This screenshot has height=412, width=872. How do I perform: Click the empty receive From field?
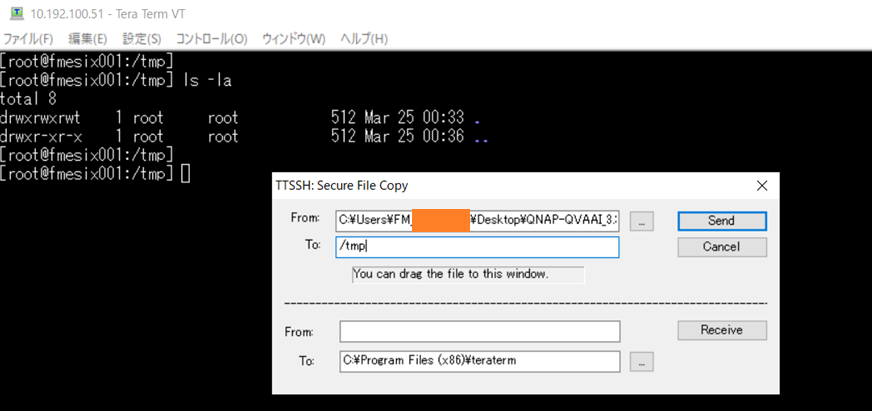(478, 331)
